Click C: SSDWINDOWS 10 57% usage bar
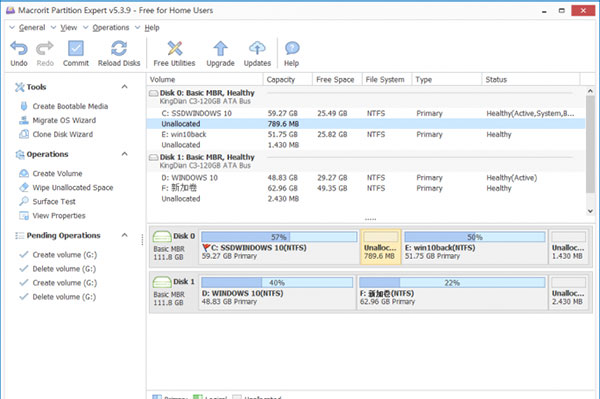 279,237
